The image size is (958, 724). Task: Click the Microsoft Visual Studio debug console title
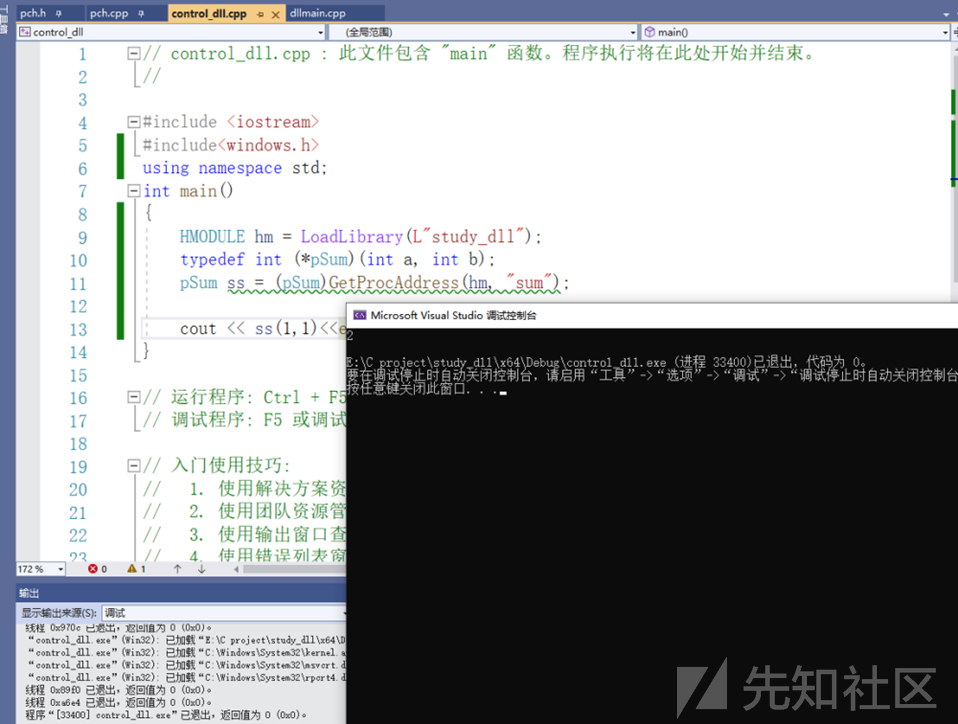[453, 315]
